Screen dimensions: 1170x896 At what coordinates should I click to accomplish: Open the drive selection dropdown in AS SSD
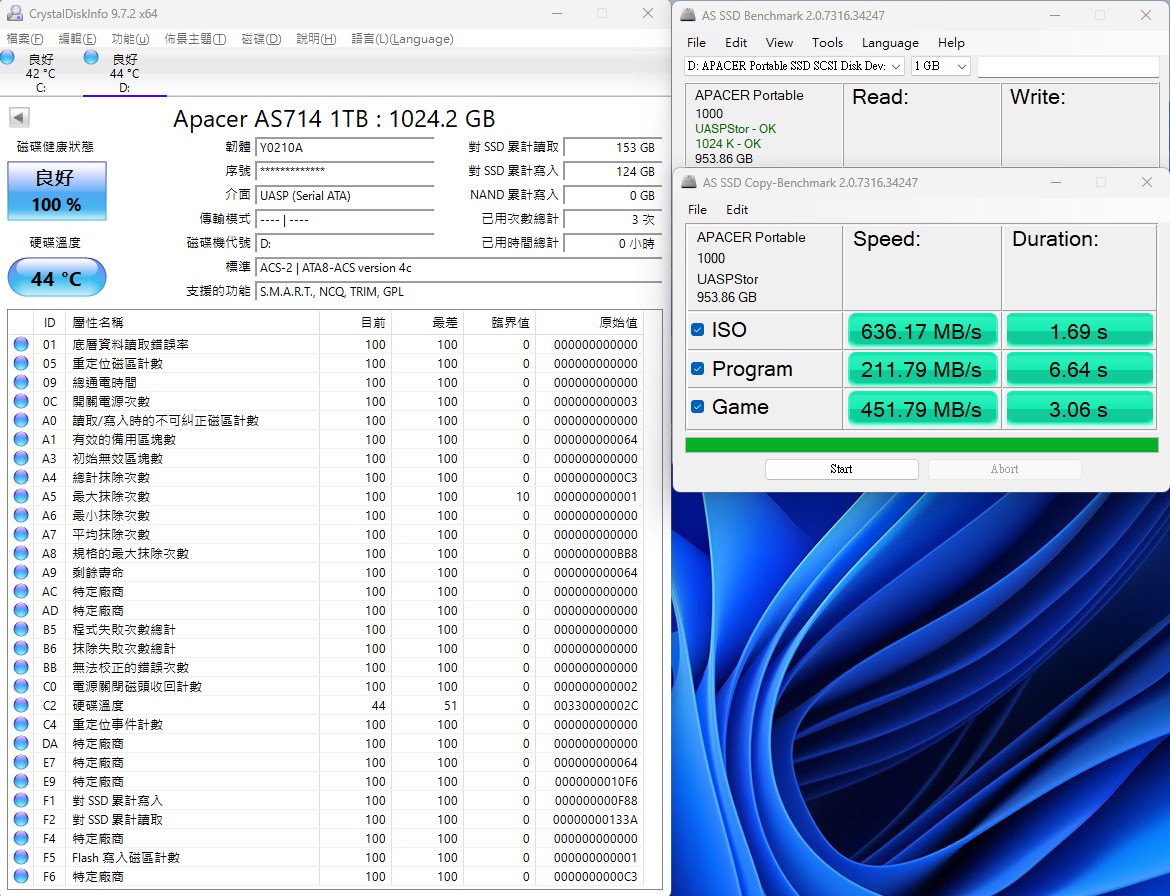[x=795, y=66]
